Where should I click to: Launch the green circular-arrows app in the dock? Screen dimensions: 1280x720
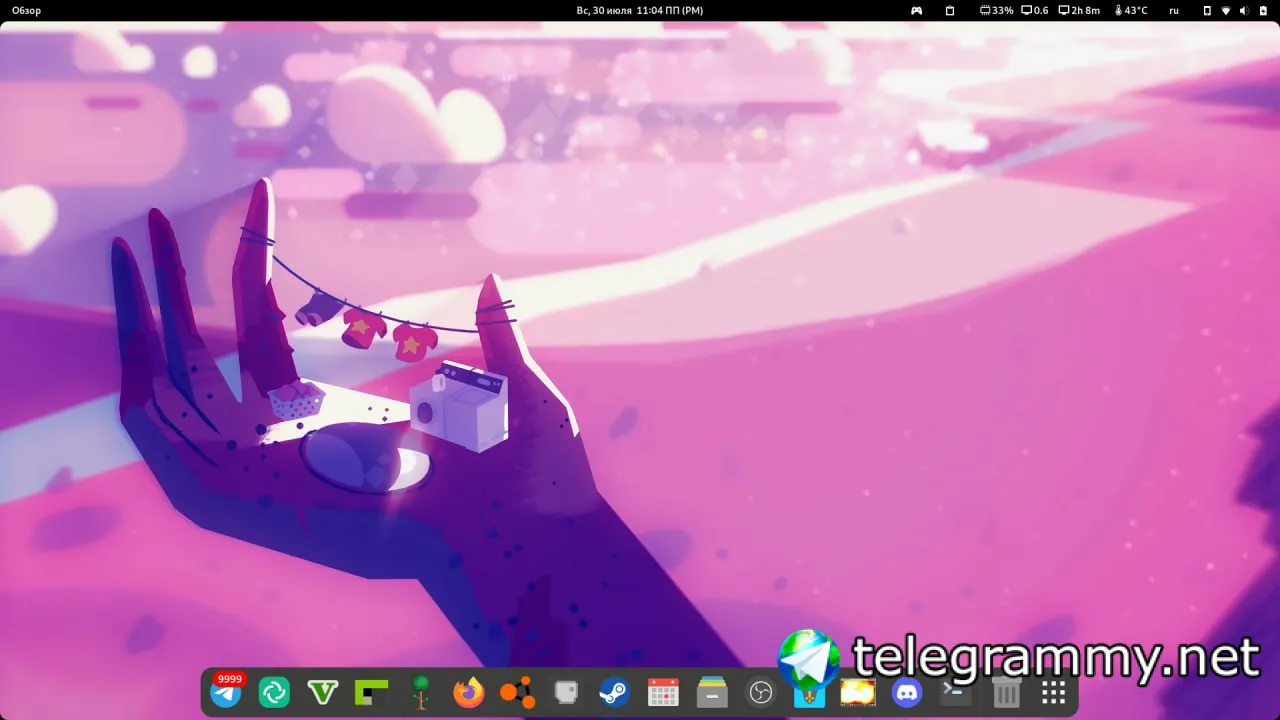click(x=274, y=692)
